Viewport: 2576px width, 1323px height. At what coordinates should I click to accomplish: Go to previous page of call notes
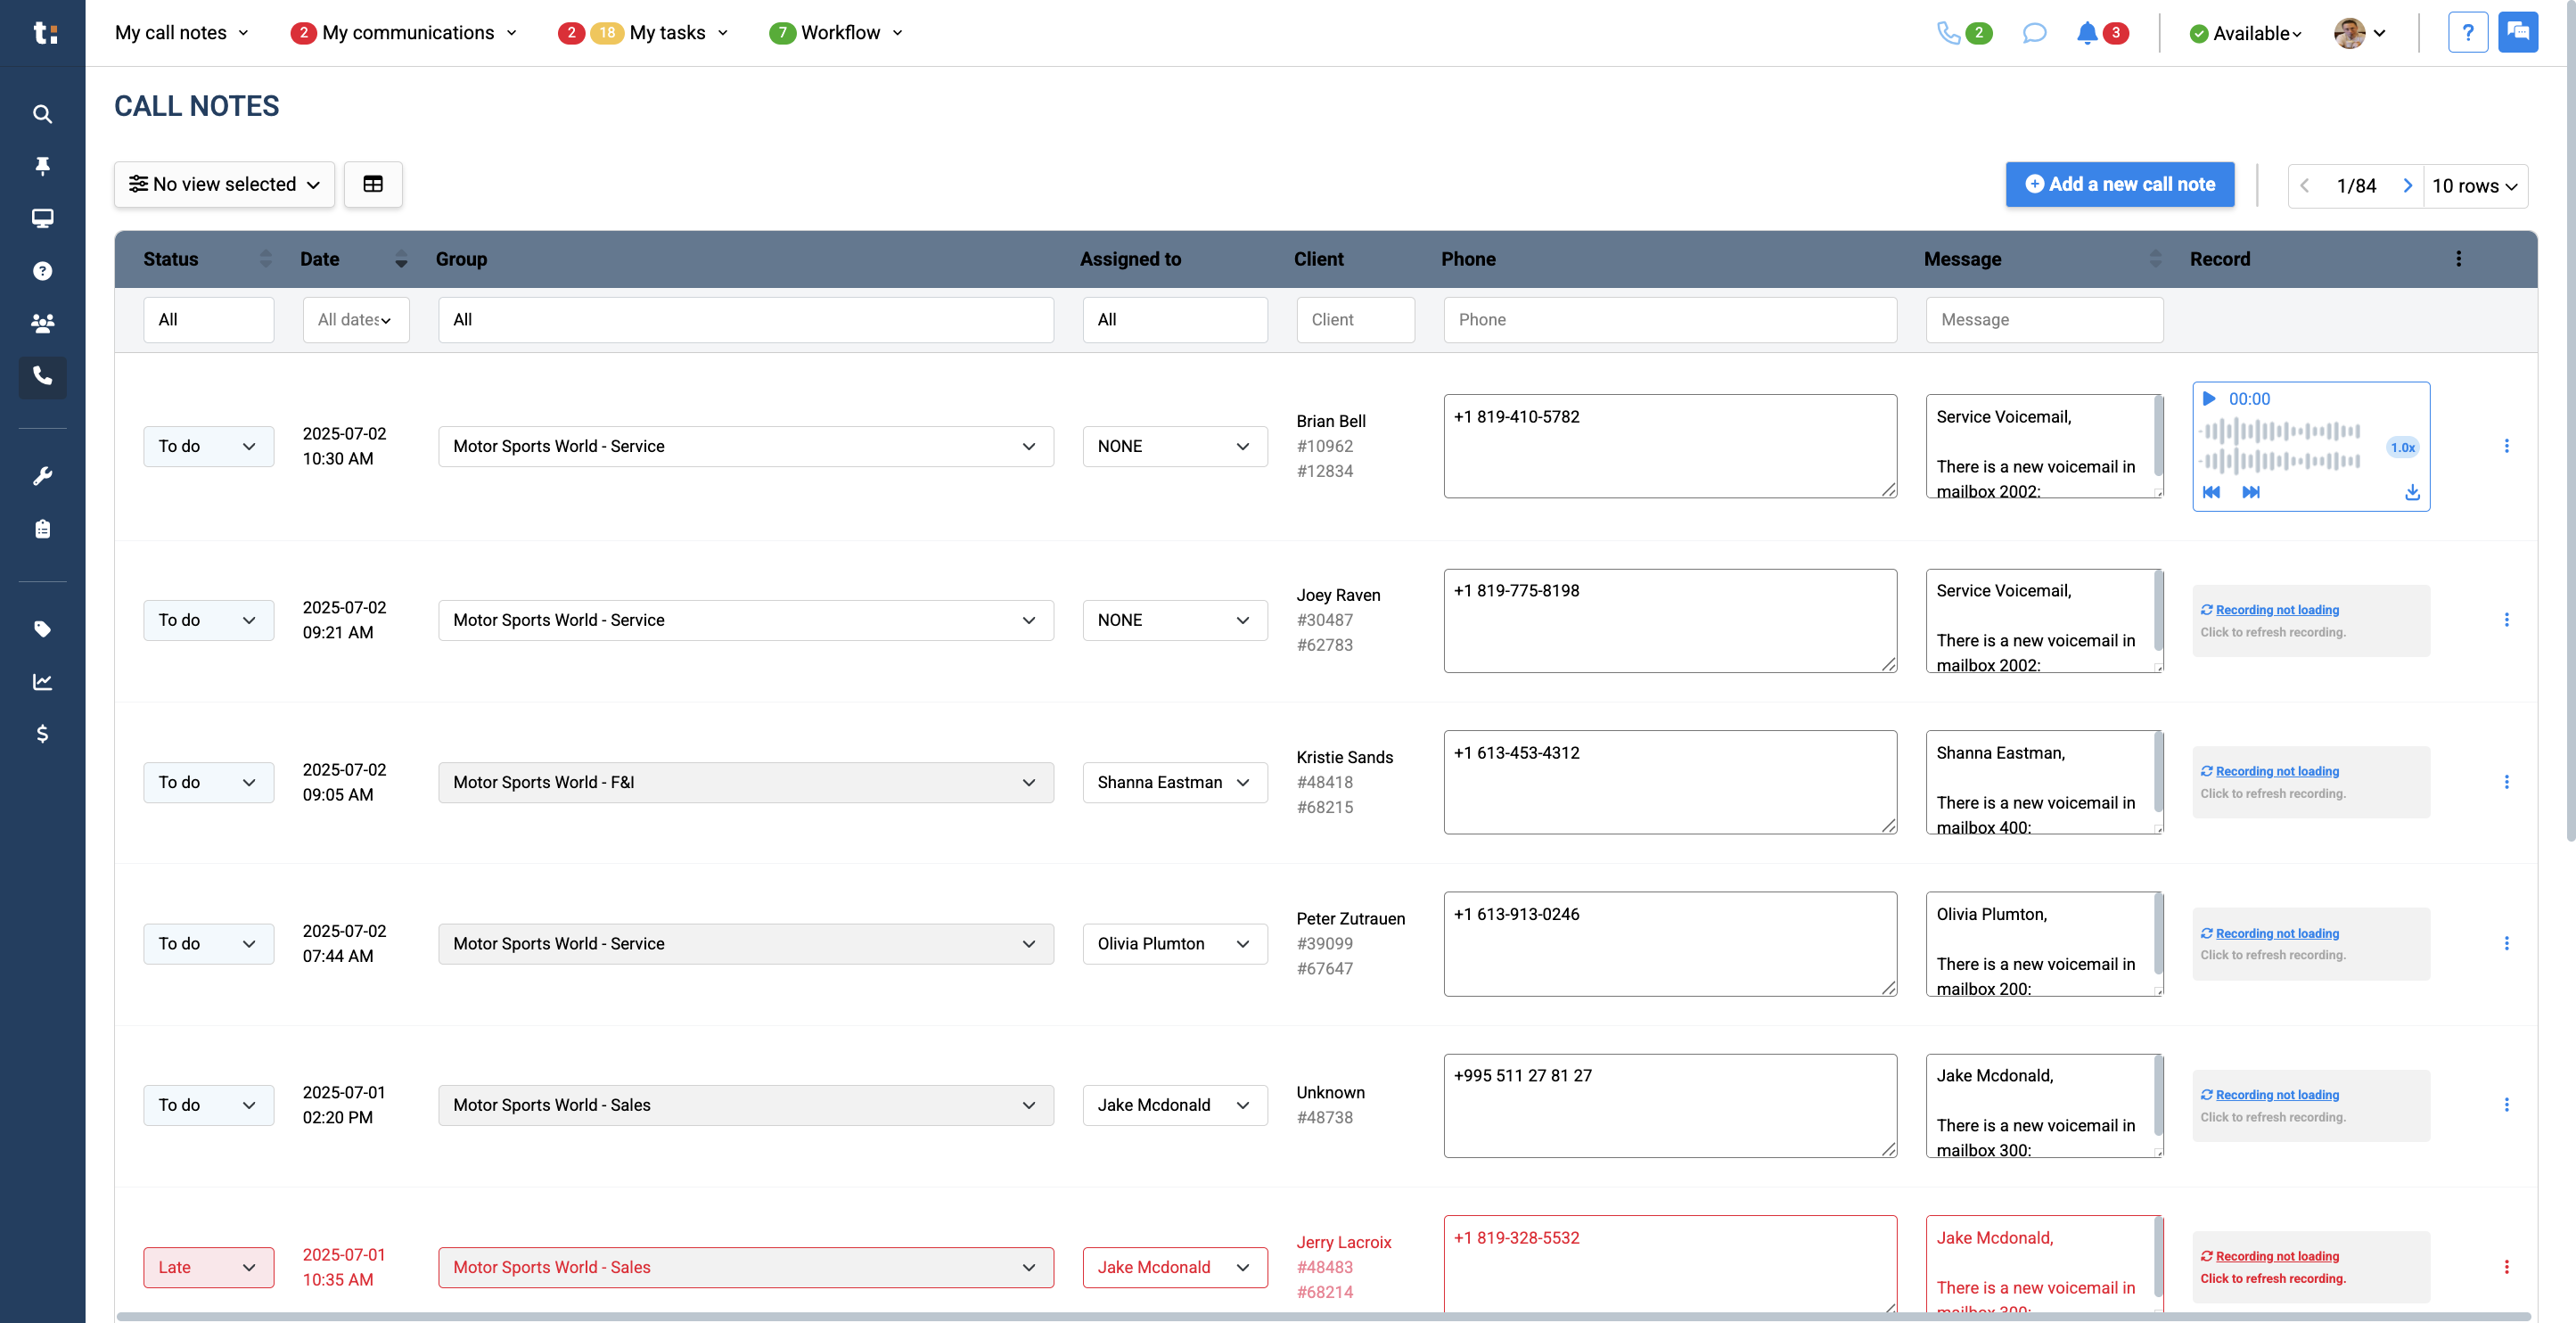(2304, 186)
